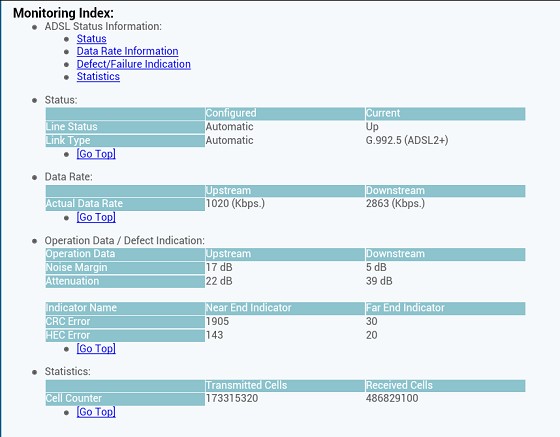Image resolution: width=560 pixels, height=437 pixels.
Task: Open the Data Rate Information link
Action: pyautogui.click(x=128, y=51)
